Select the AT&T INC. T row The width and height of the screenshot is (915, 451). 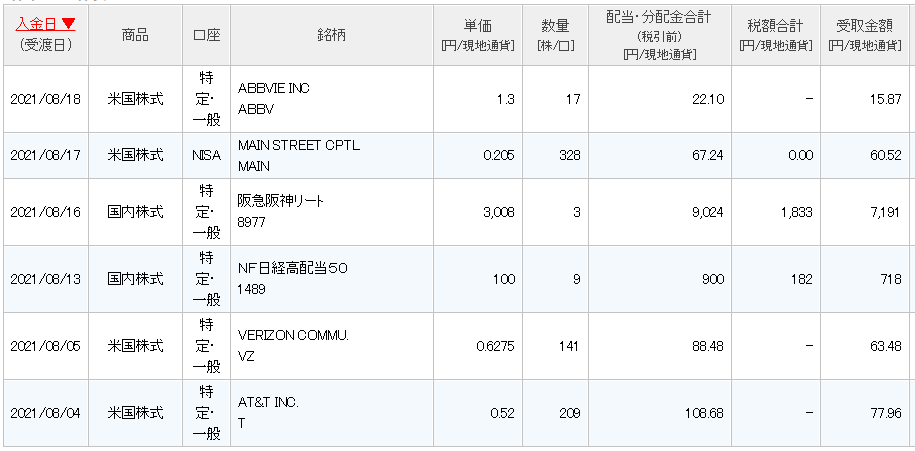tap(457, 413)
